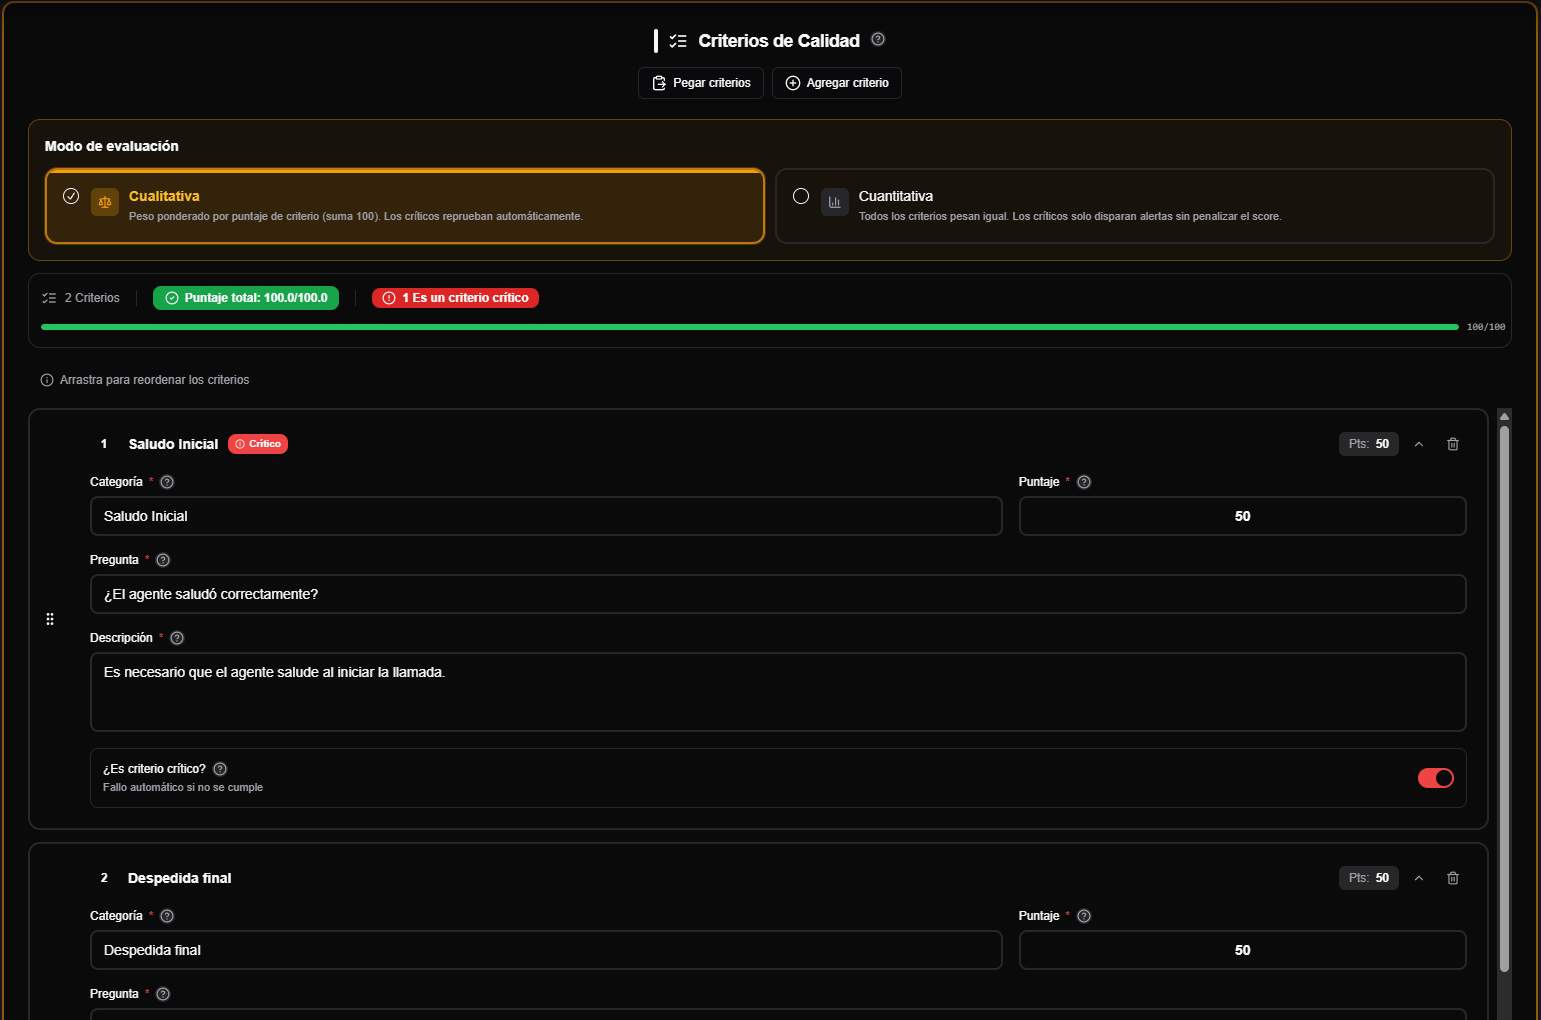This screenshot has height=1020, width=1541.
Task: Focus the Descripción text area of Saludo Inicial
Action: click(778, 692)
